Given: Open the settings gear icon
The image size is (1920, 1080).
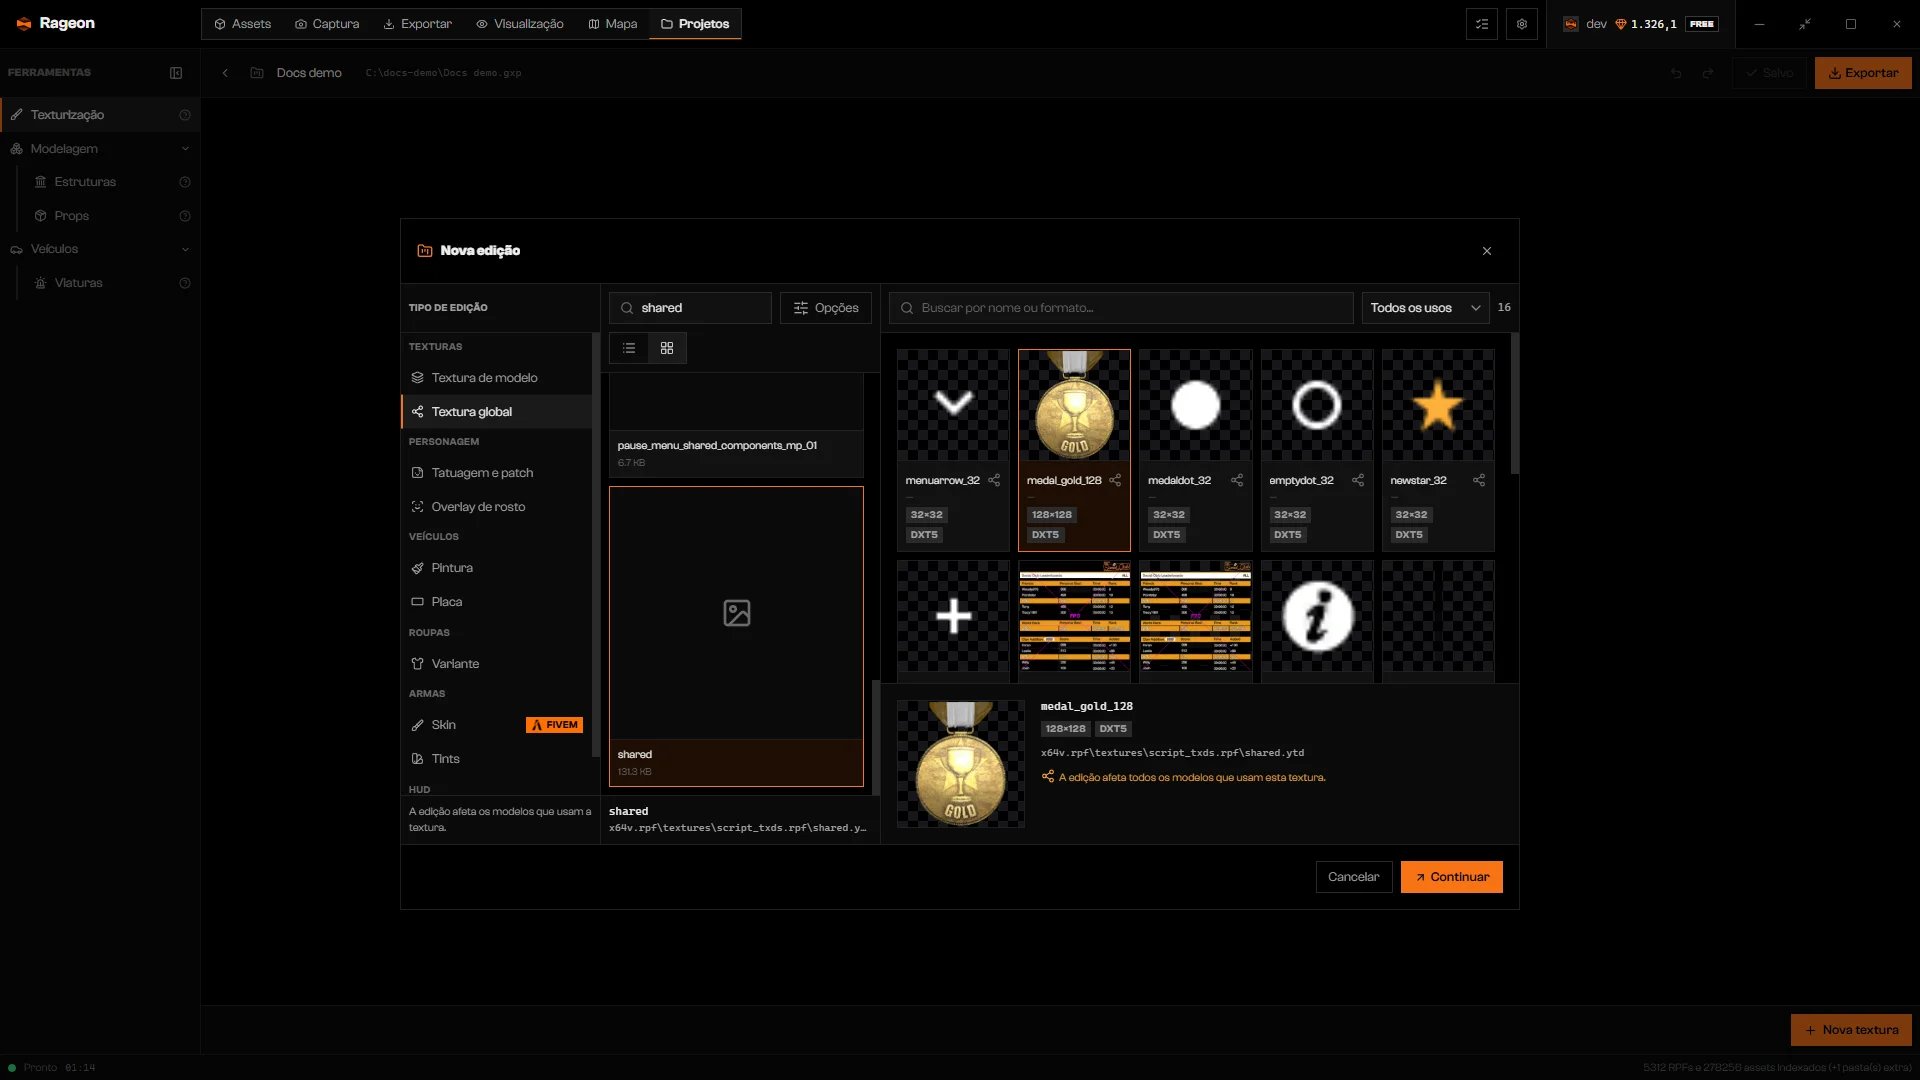Looking at the screenshot, I should click(1522, 24).
